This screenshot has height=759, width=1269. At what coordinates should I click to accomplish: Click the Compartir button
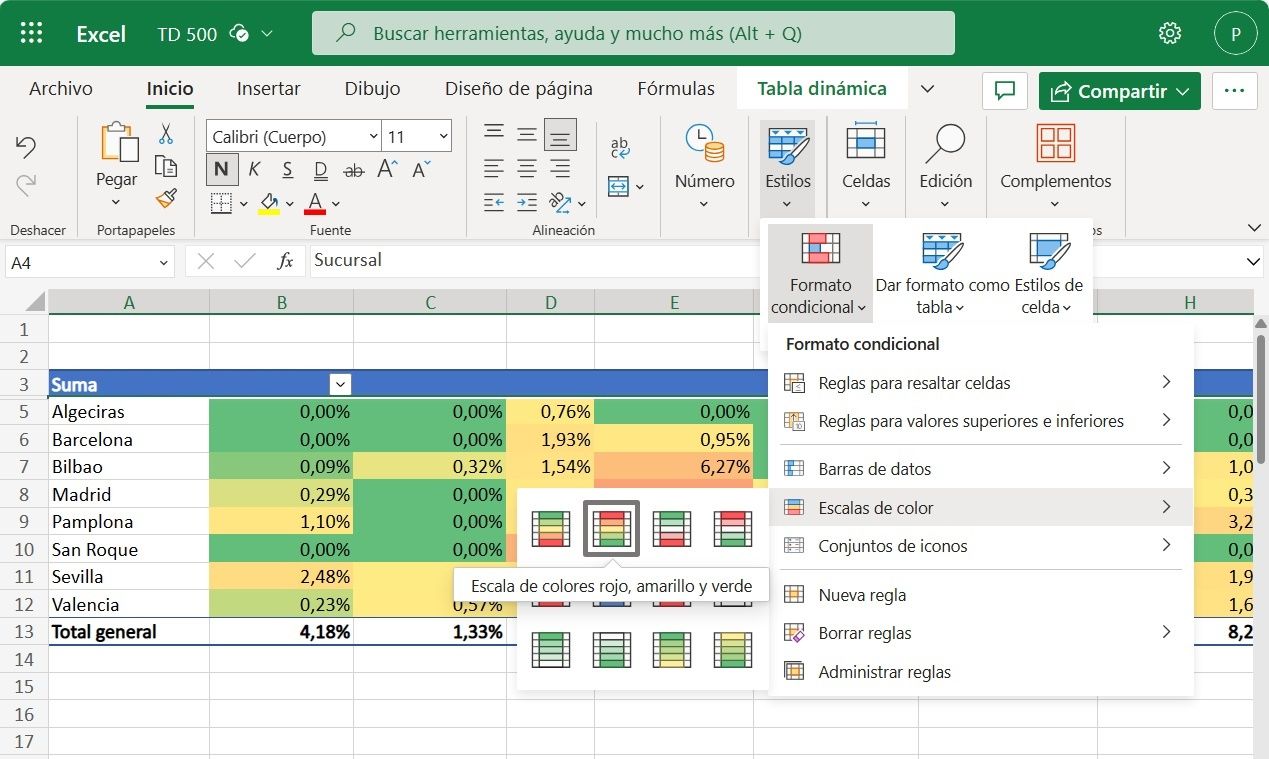coord(1119,91)
